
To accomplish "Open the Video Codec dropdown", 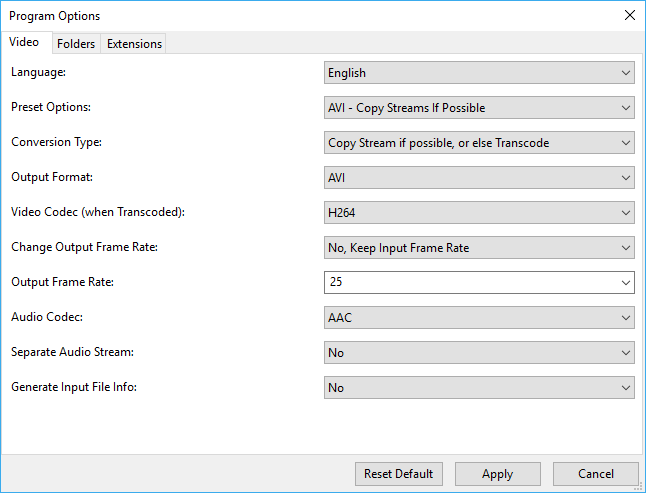I will (479, 213).
